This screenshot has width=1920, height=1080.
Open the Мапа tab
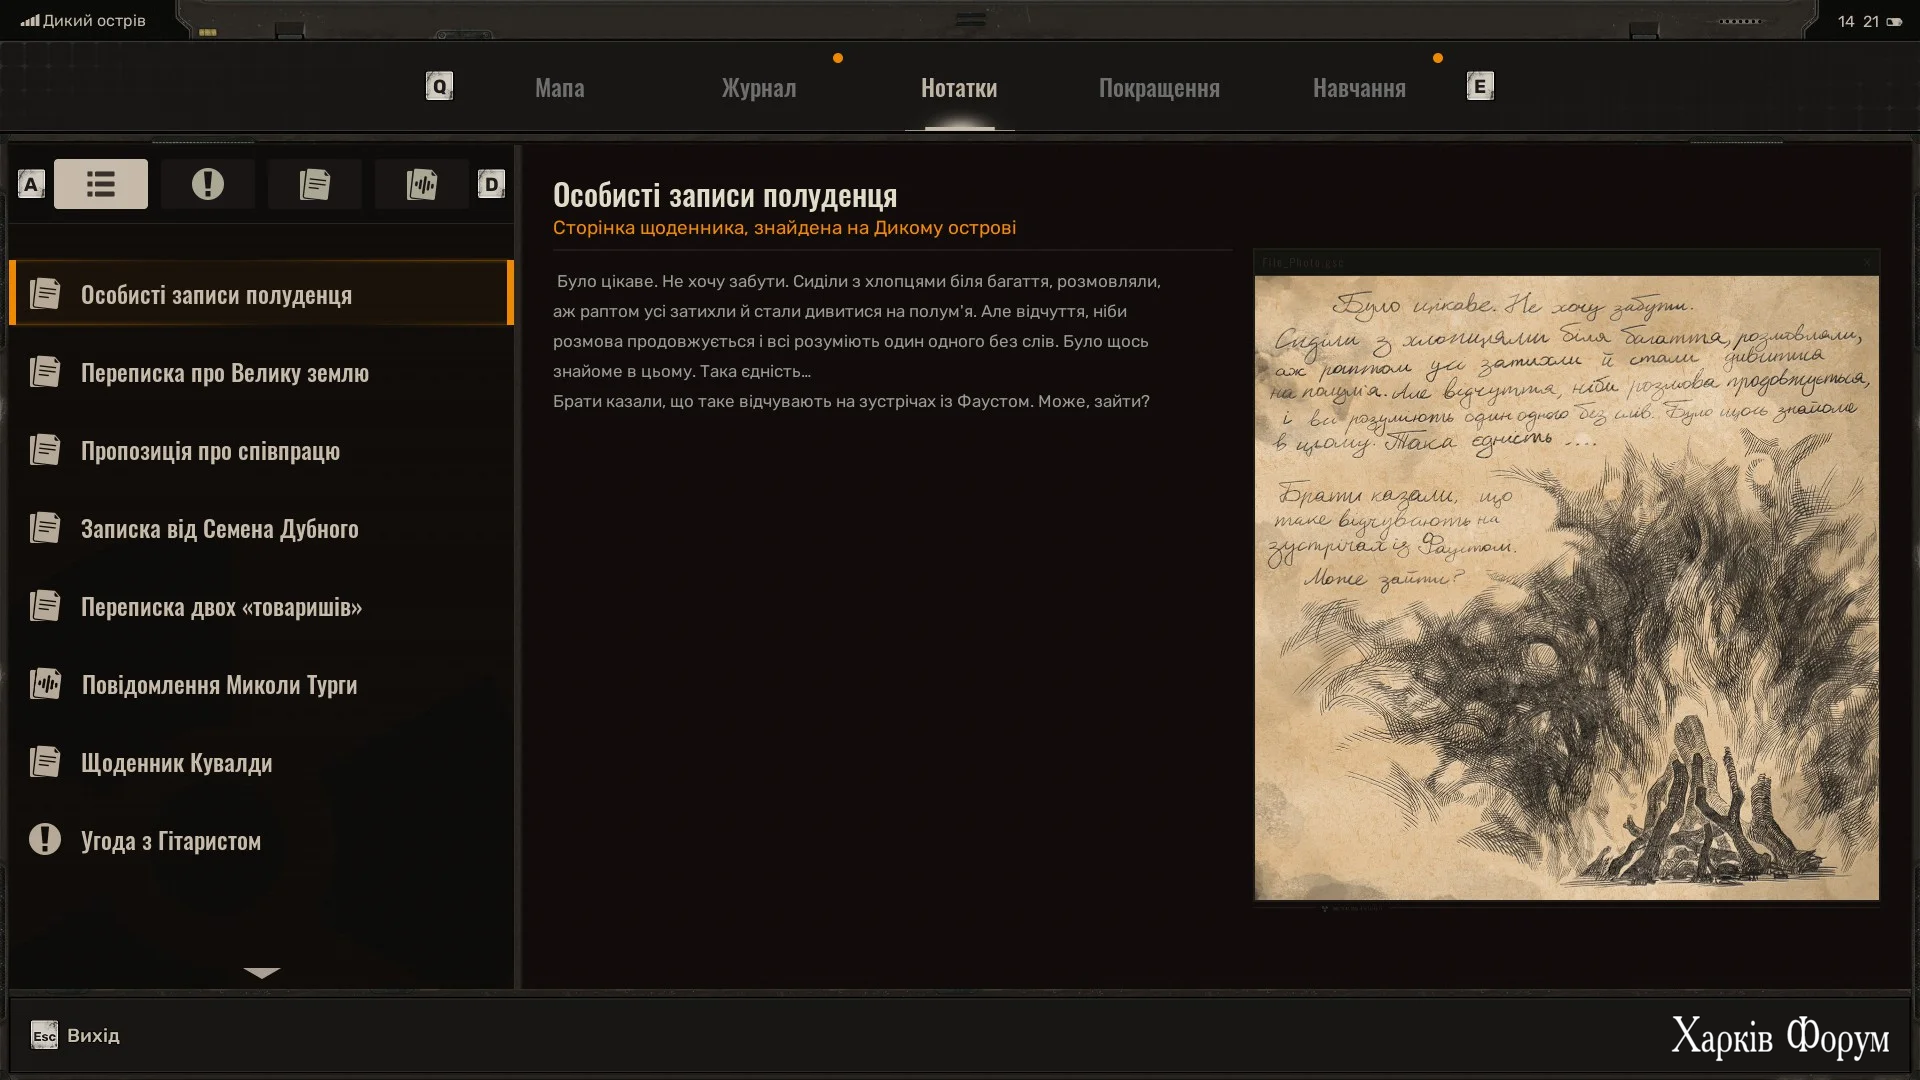(559, 88)
